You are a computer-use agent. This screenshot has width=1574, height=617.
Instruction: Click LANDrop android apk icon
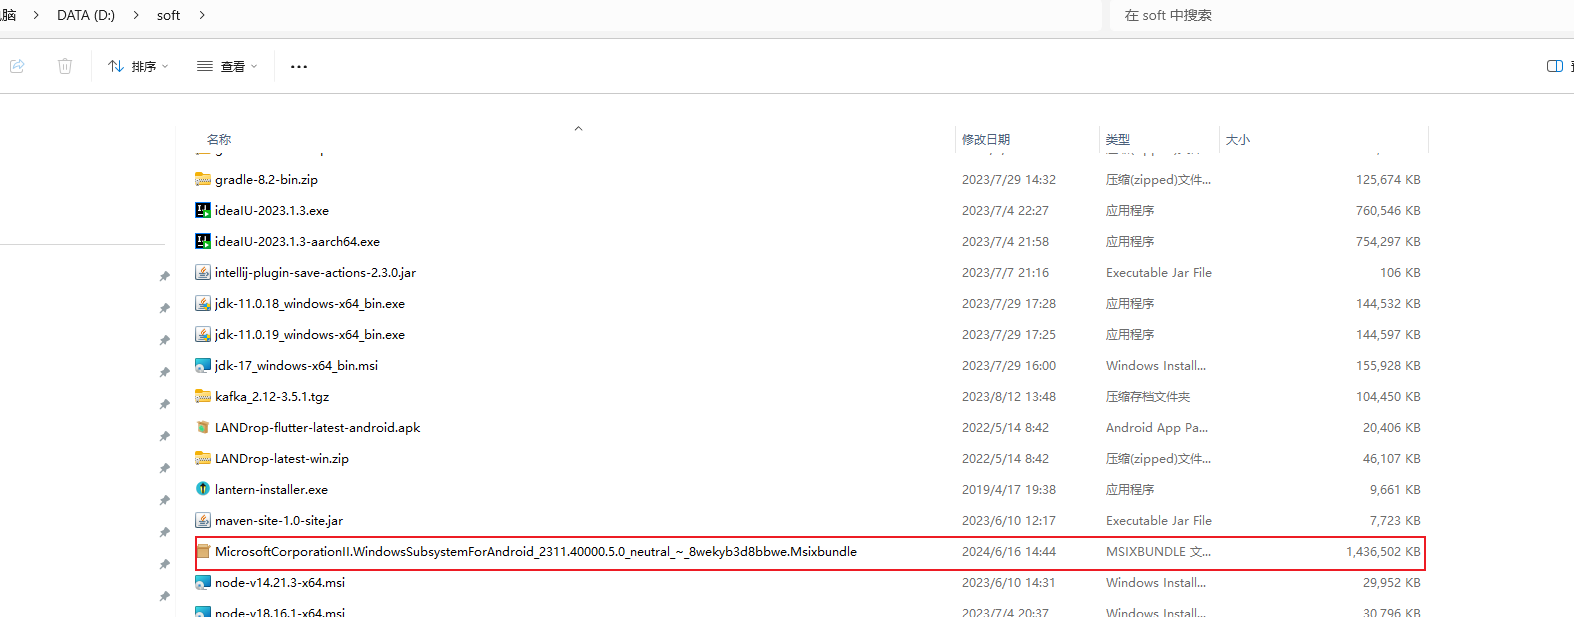point(203,427)
